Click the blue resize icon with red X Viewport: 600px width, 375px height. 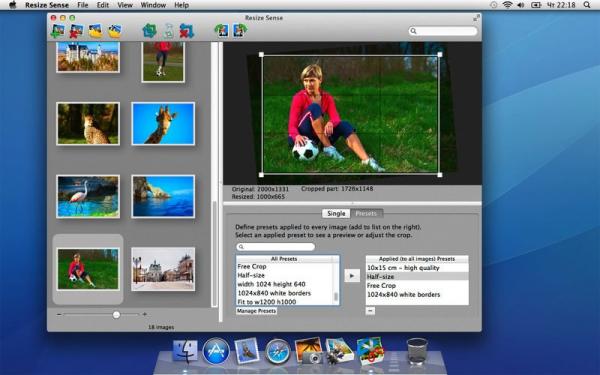click(x=186, y=31)
